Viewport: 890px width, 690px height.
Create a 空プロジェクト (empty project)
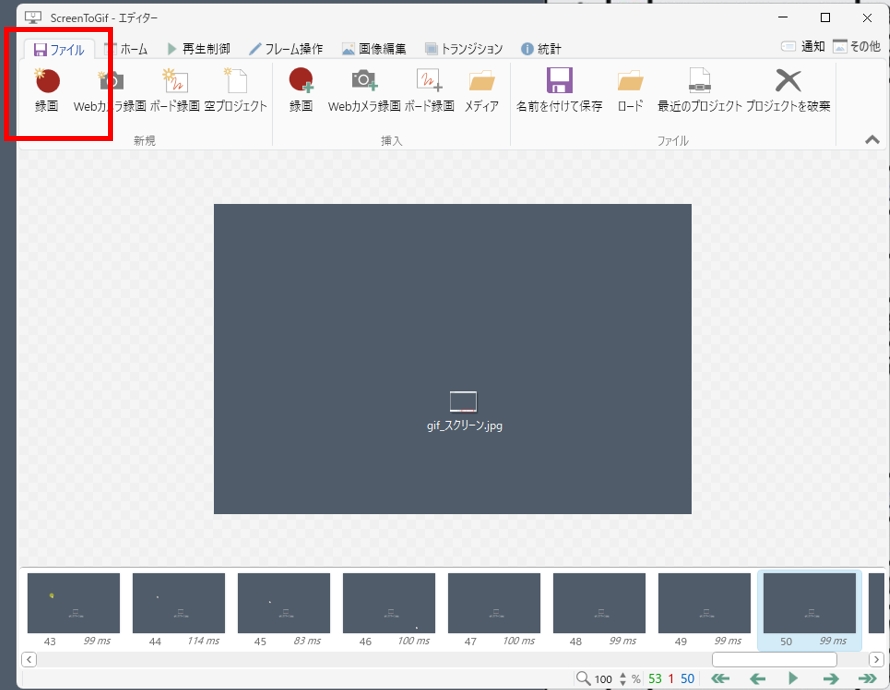(x=236, y=89)
